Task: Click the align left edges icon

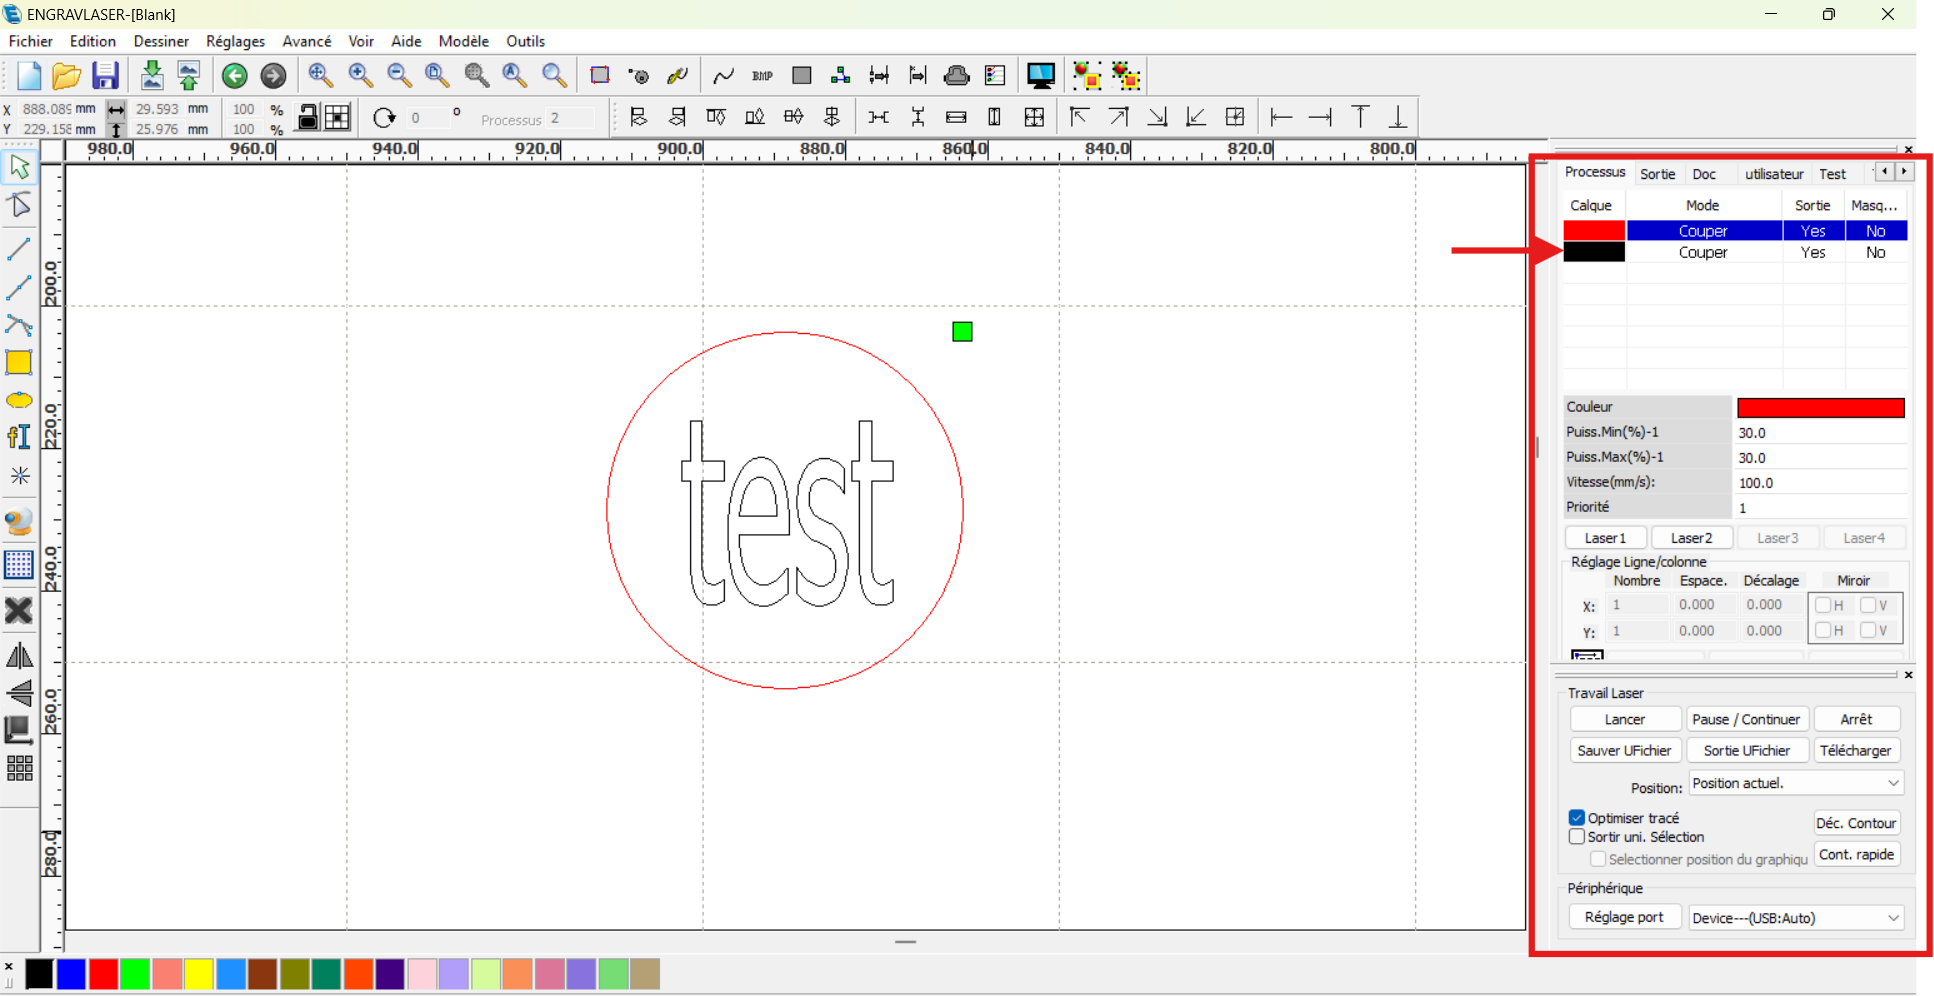Action: tap(638, 118)
